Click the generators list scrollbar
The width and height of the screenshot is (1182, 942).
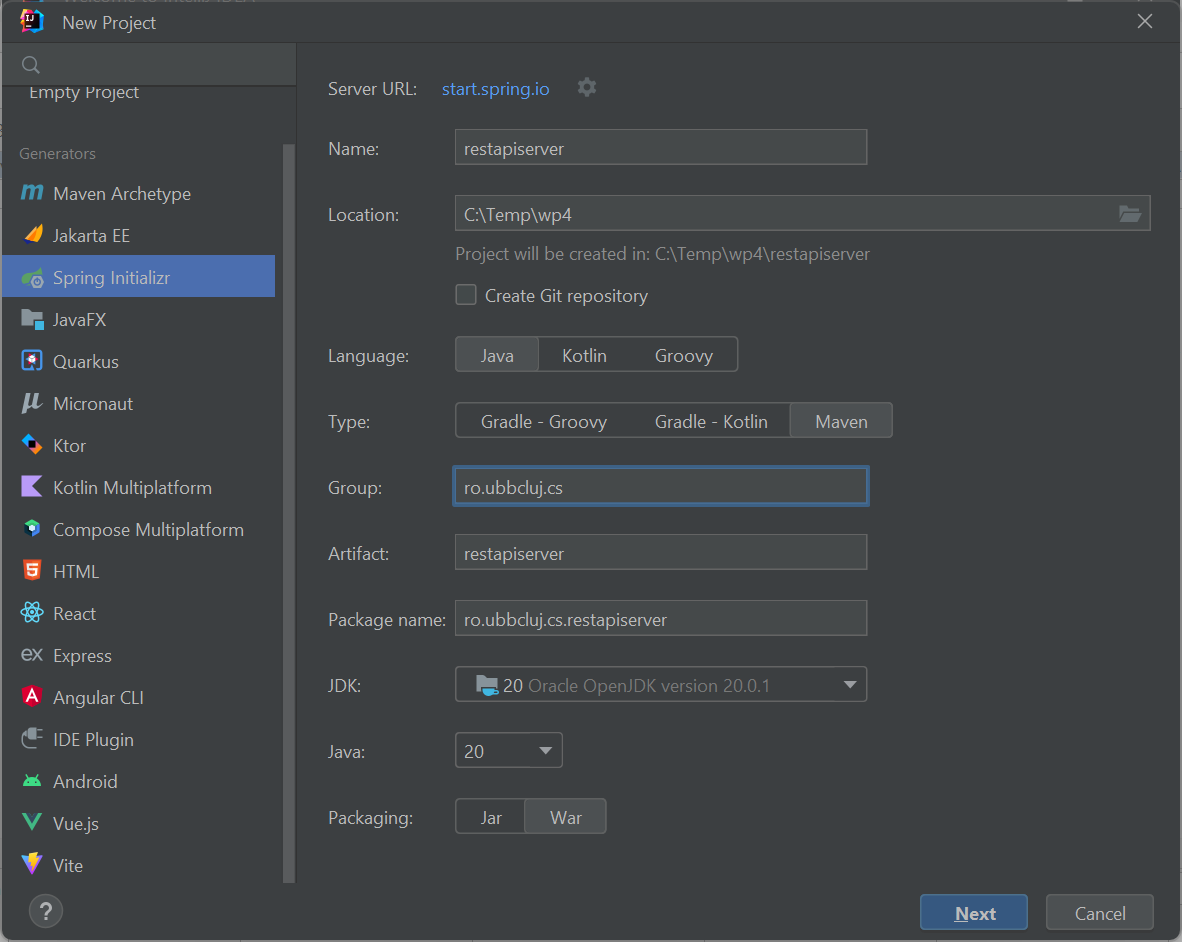289,512
